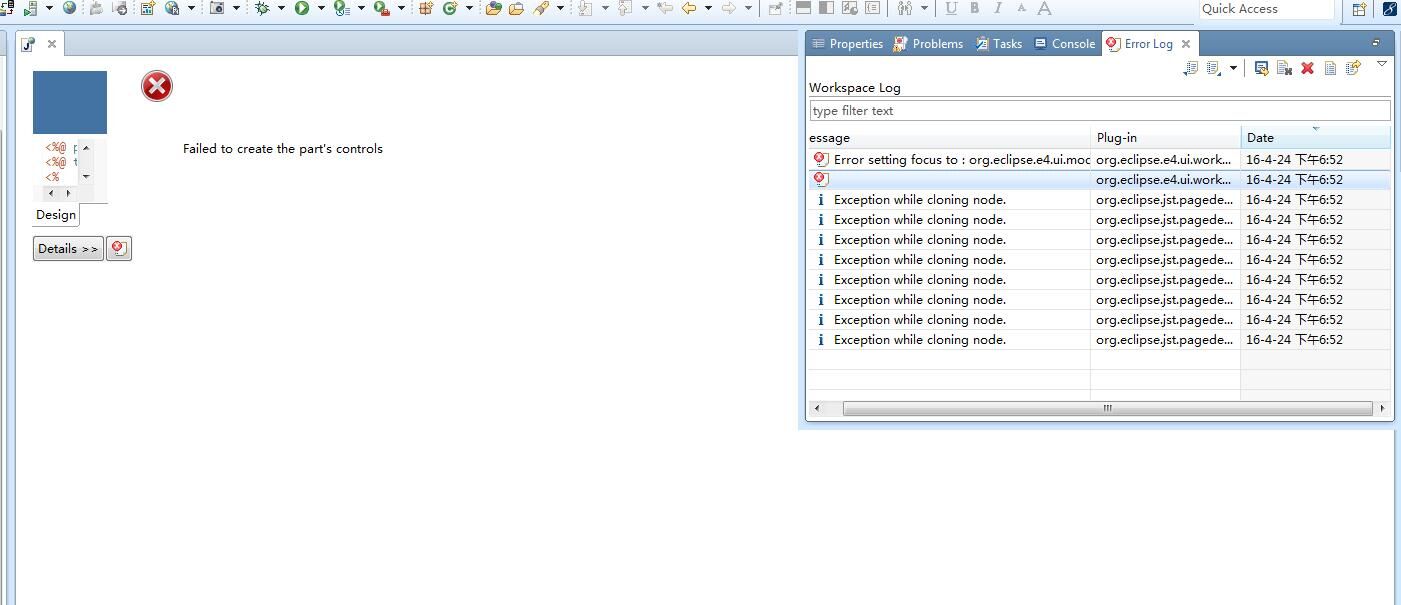The height and width of the screenshot is (605, 1401).
Task: Close the Error Log tab
Action: tap(1186, 44)
